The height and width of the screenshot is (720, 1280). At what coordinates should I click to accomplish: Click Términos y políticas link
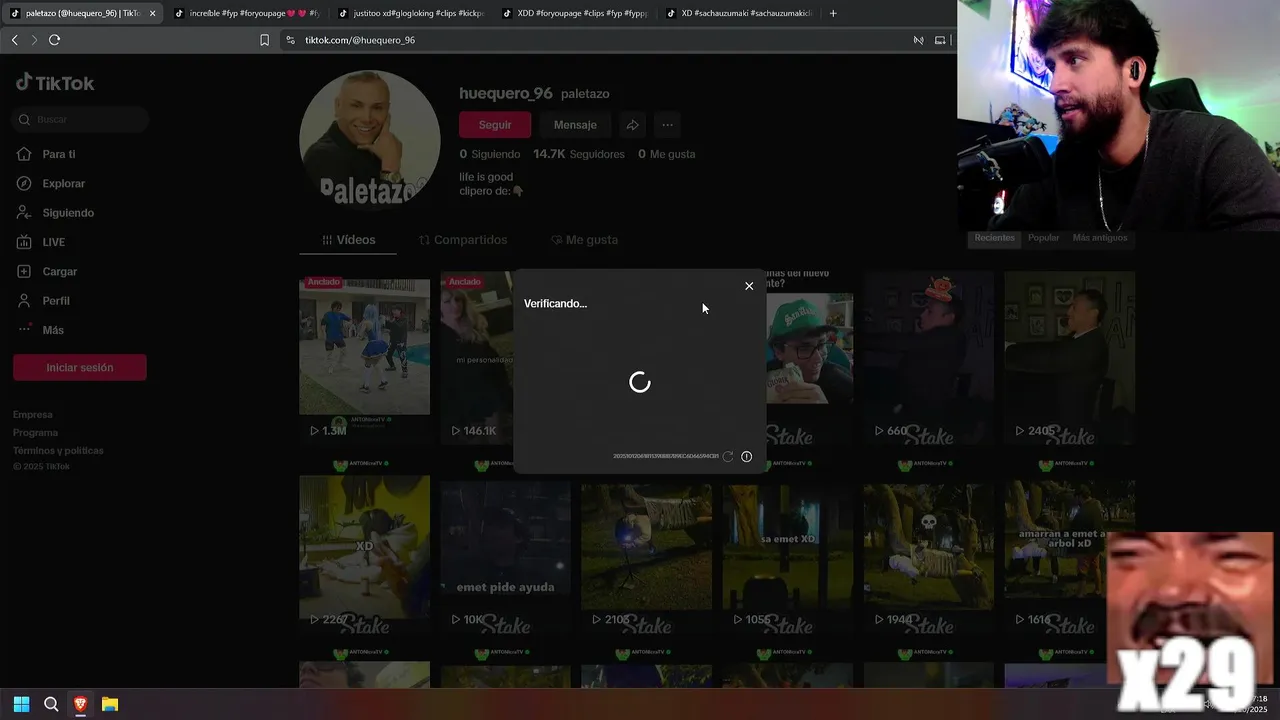pos(58,451)
